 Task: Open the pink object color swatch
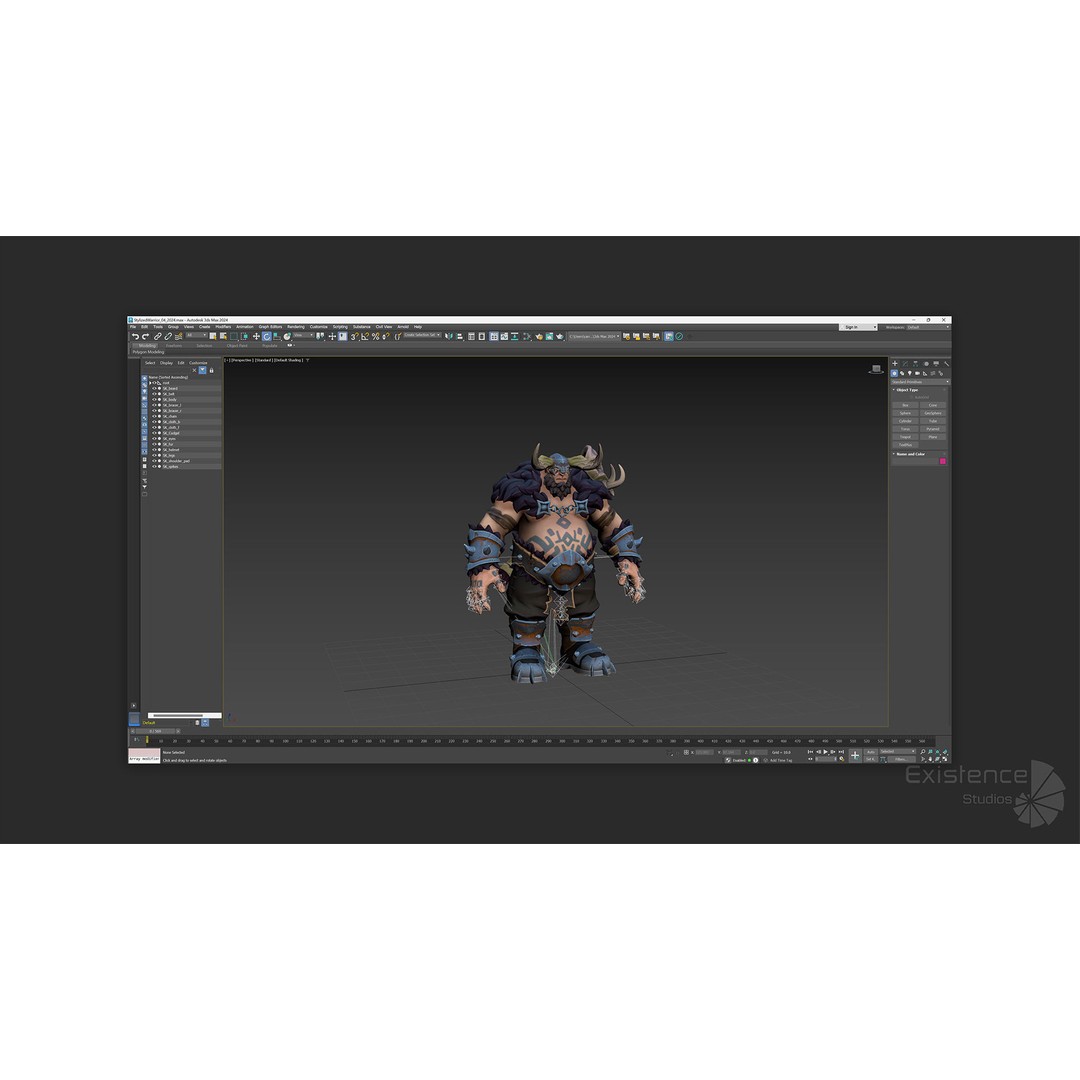(943, 461)
